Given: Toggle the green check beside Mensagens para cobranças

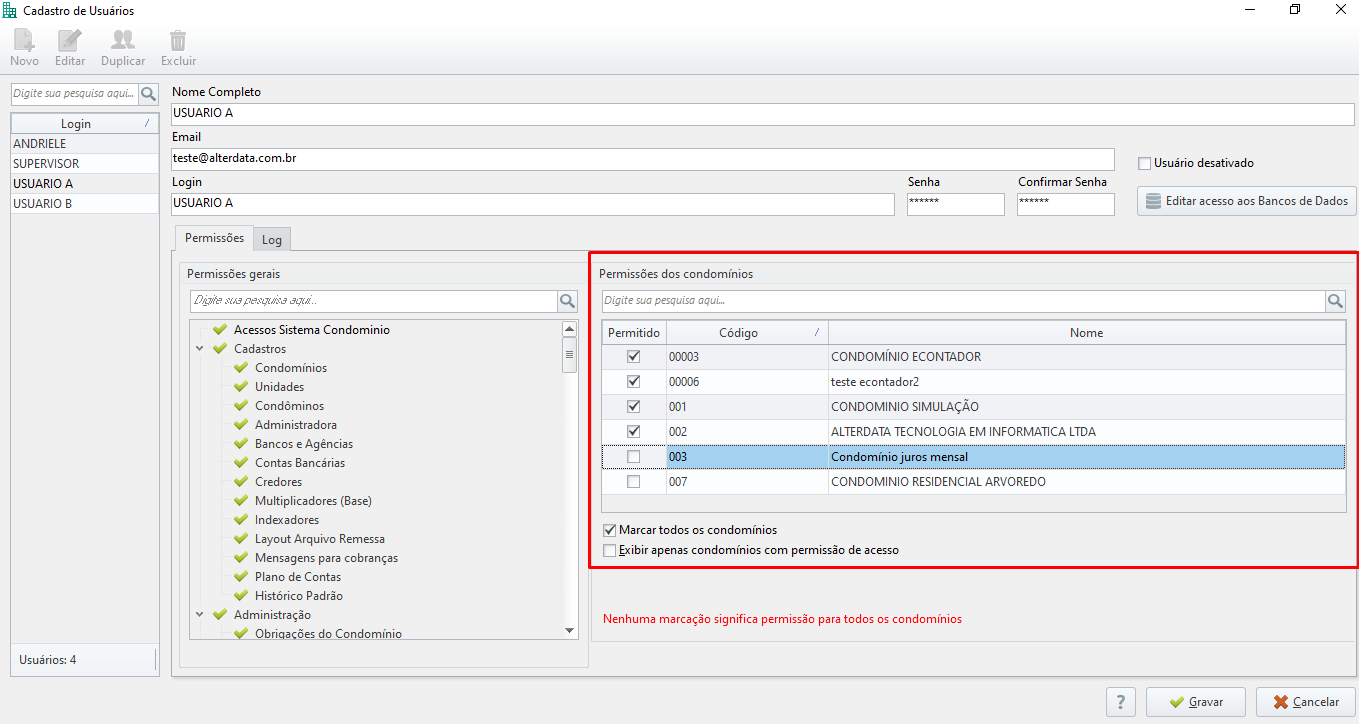Looking at the screenshot, I should (241, 558).
